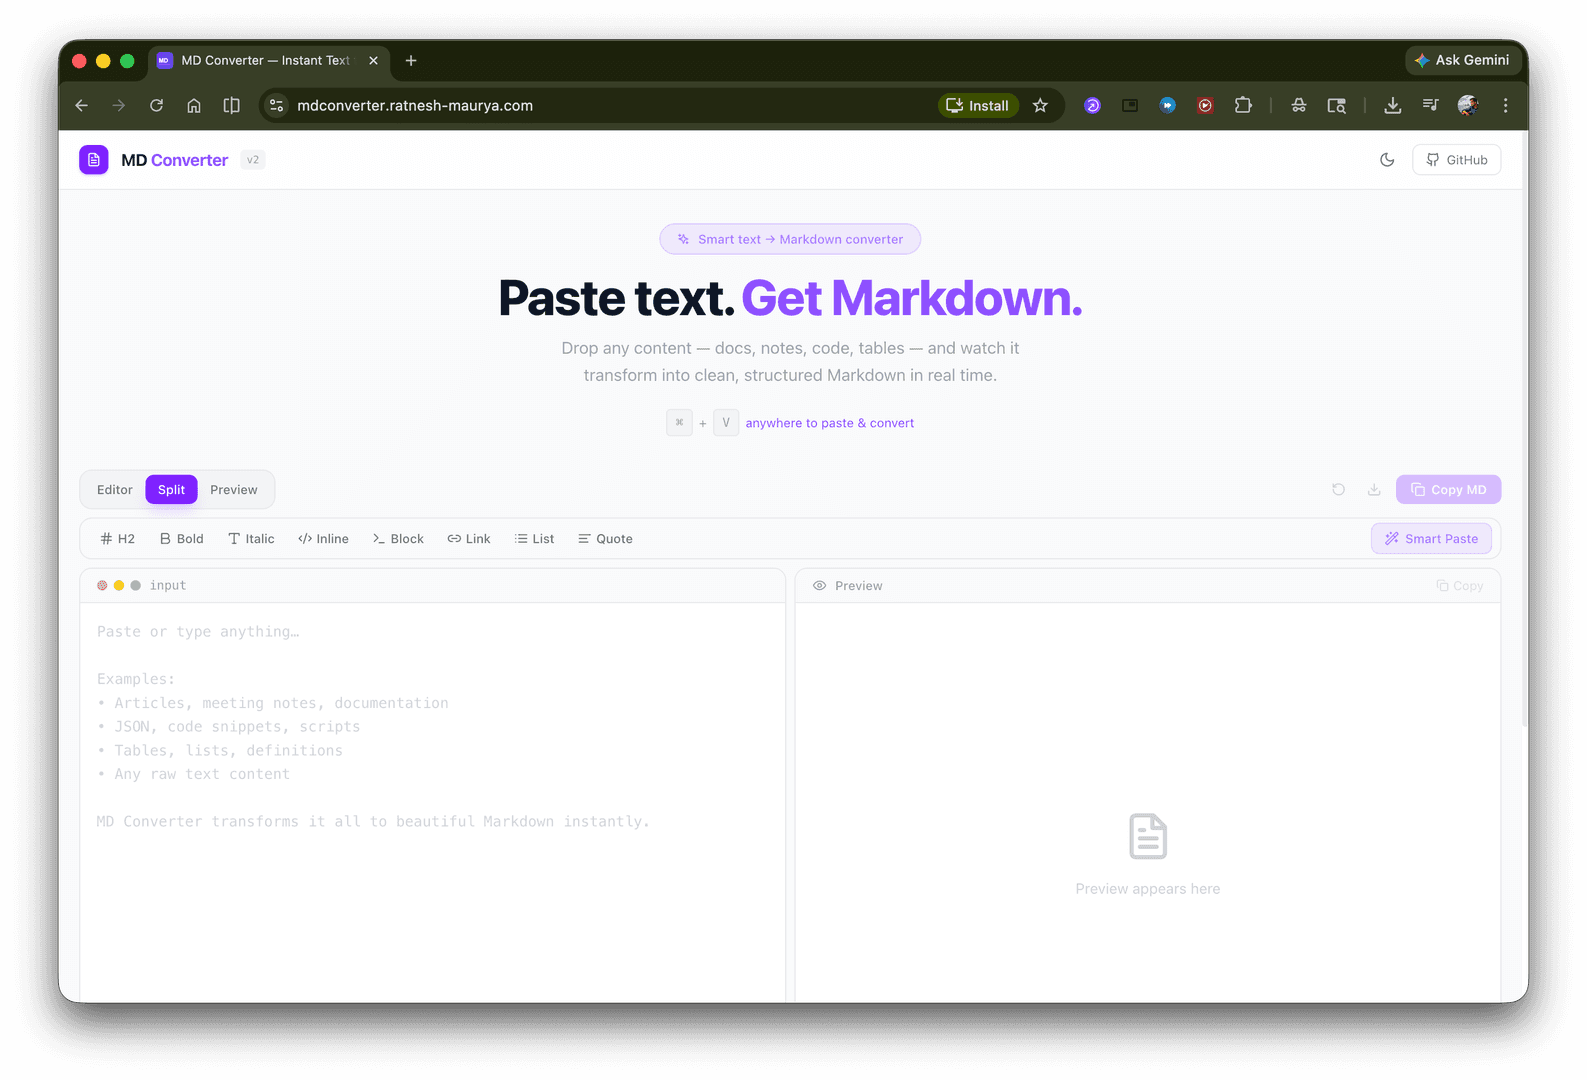Close the MD Converter browser tab
This screenshot has height=1080, width=1587.
pos(373,60)
